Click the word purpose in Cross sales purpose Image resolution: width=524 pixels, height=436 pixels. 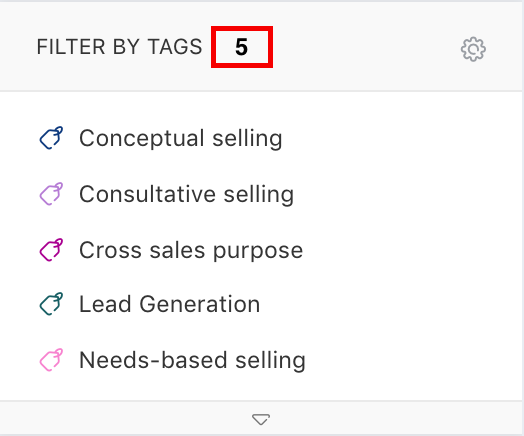258,251
